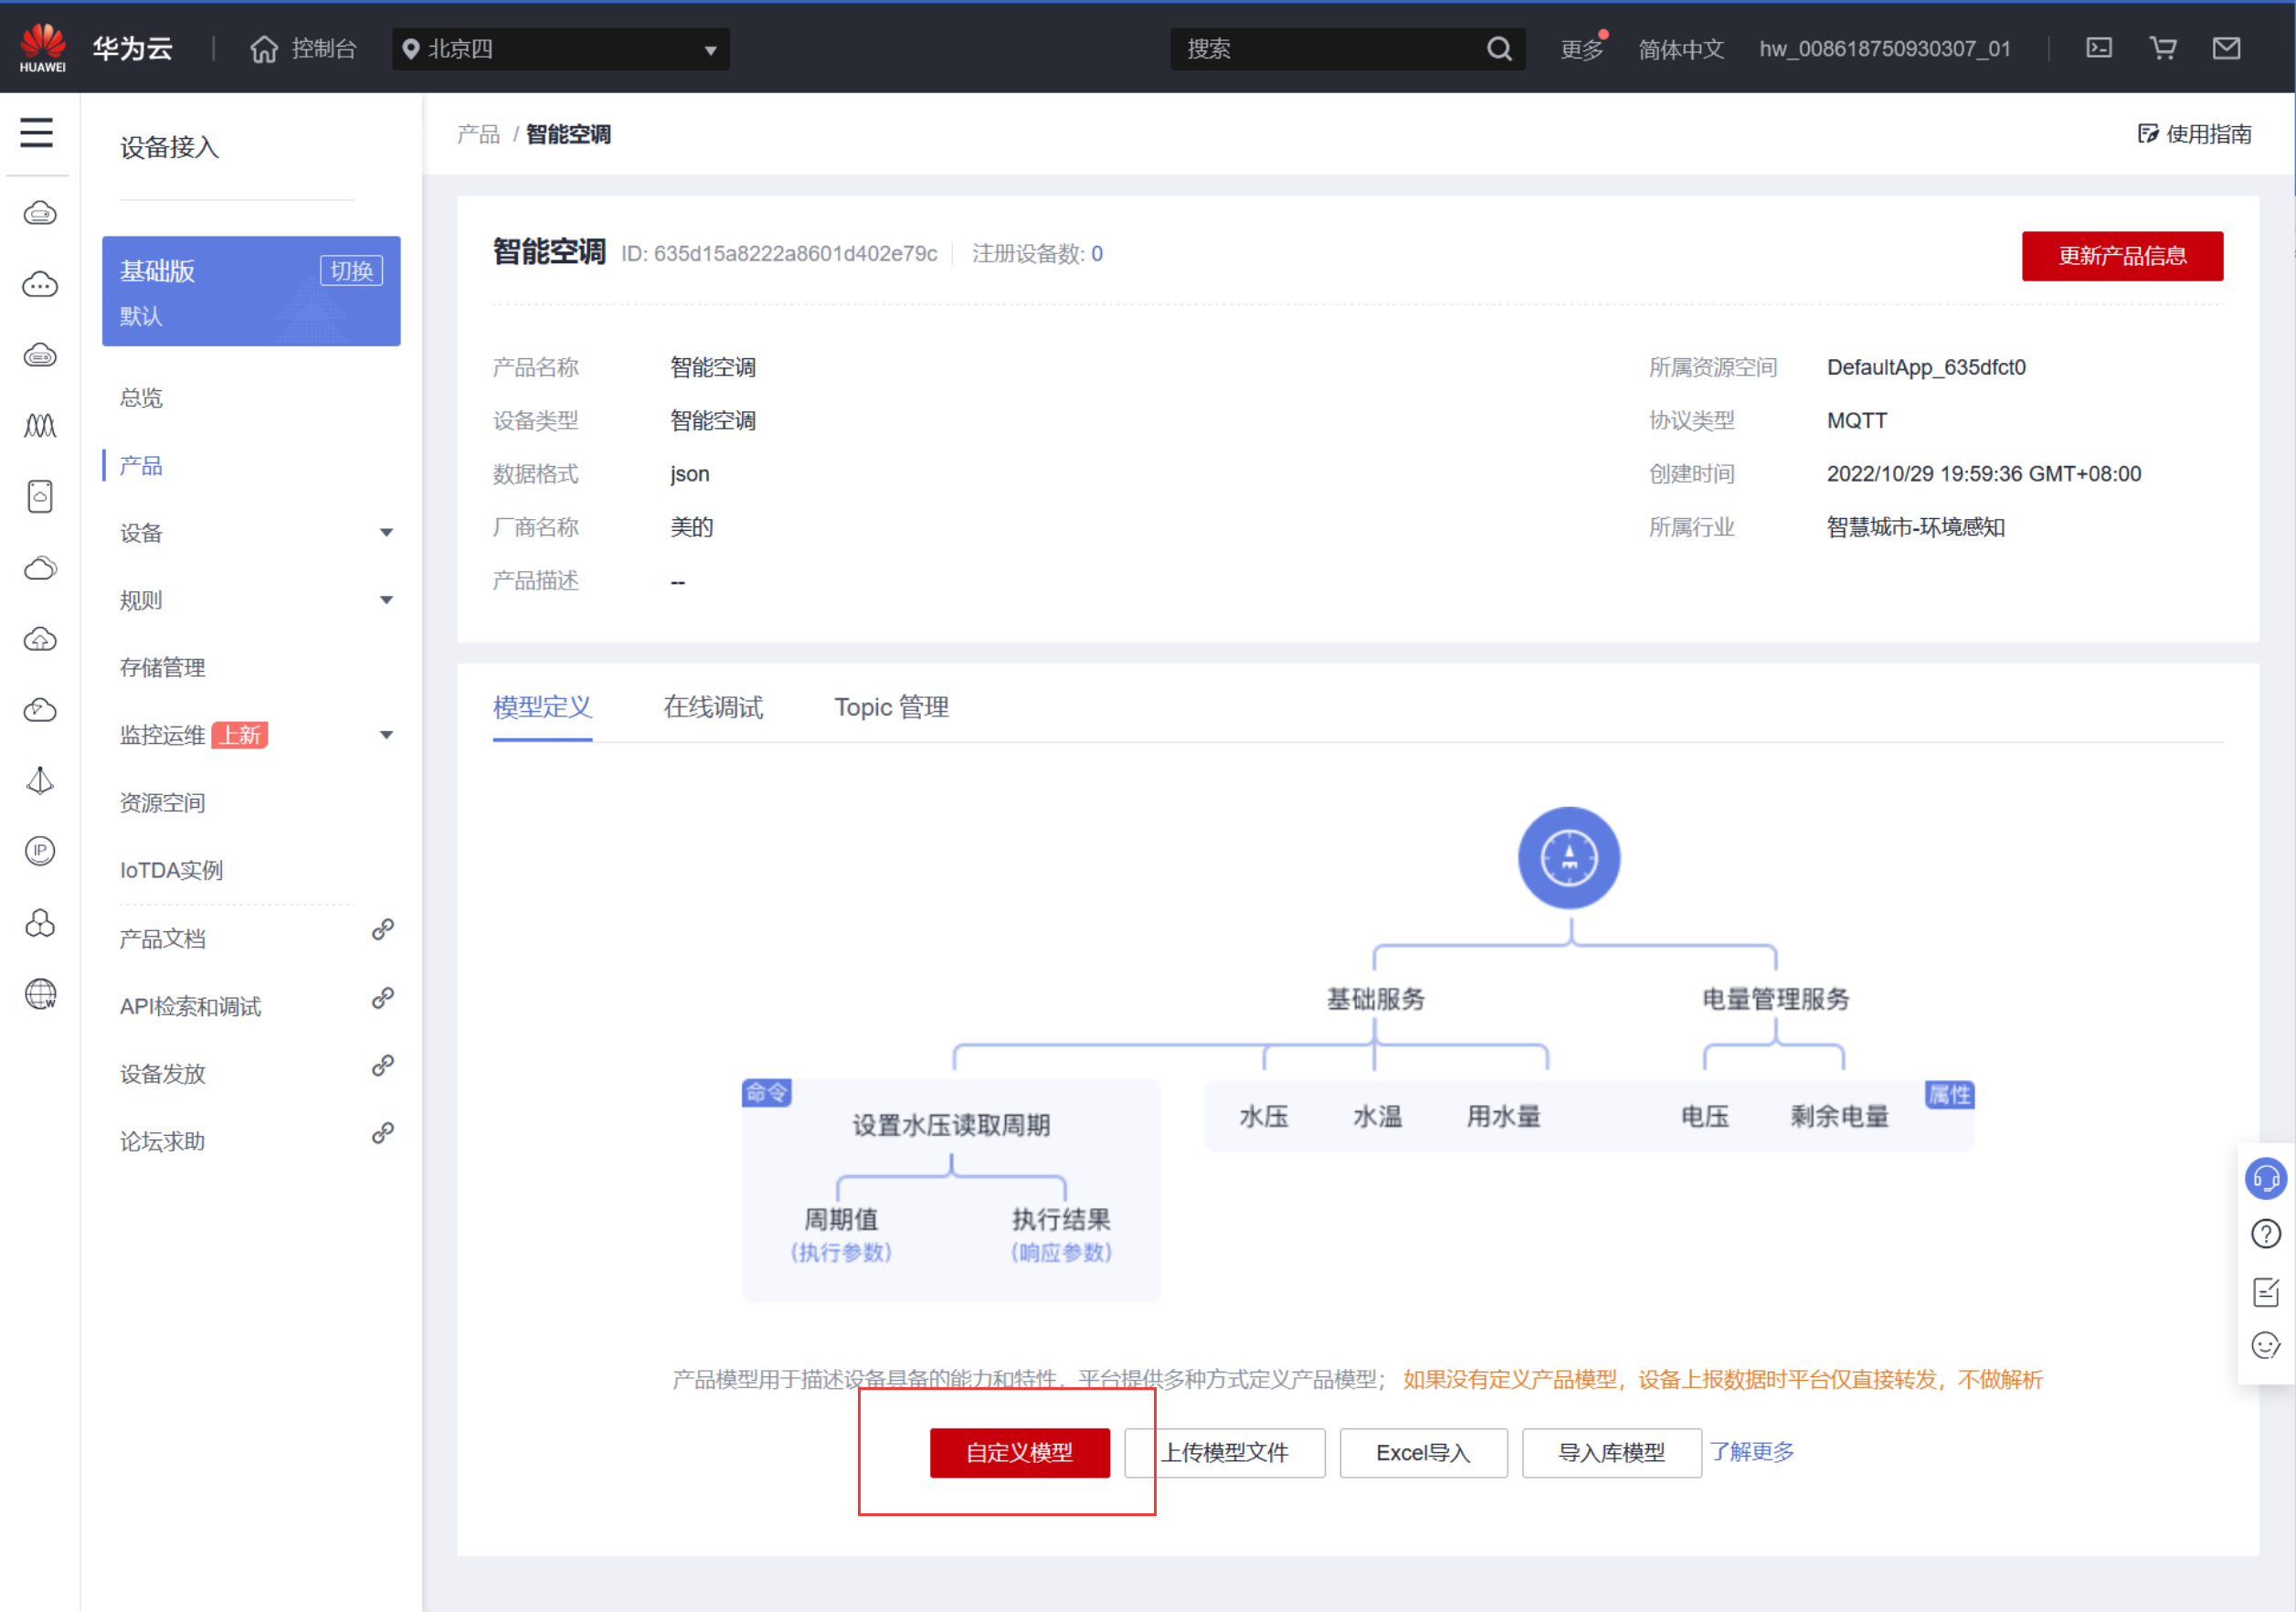
Task: Expand the 设备 sidebar submenu
Action: point(386,533)
